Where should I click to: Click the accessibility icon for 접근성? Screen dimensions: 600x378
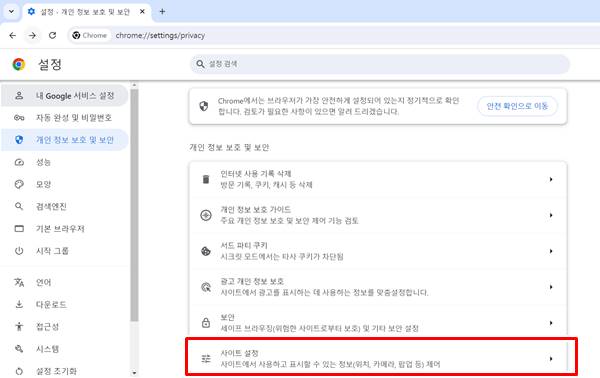(19, 327)
